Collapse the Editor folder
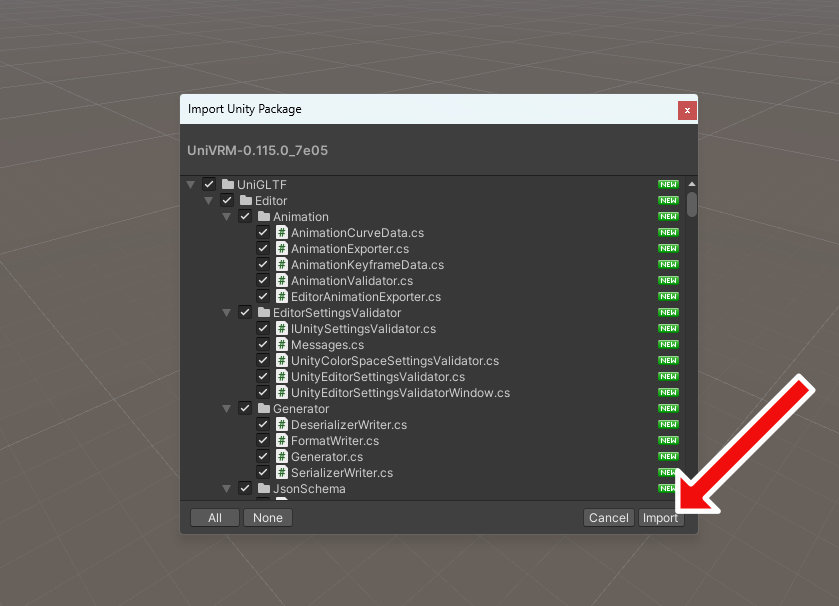The height and width of the screenshot is (606, 839). [x=209, y=201]
